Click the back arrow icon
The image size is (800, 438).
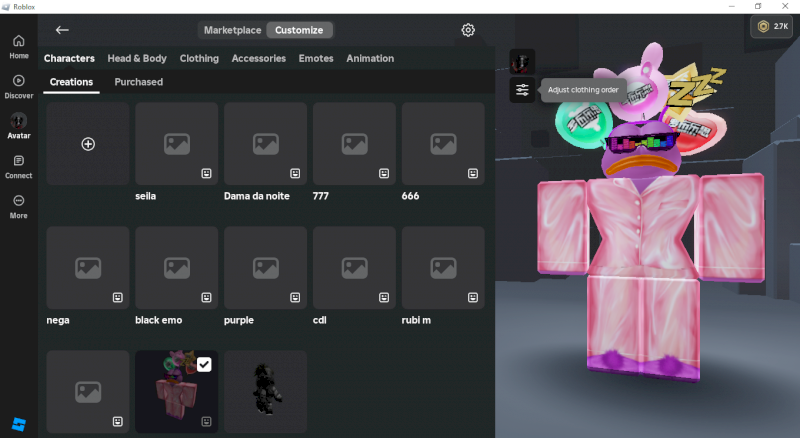pyautogui.click(x=62, y=30)
